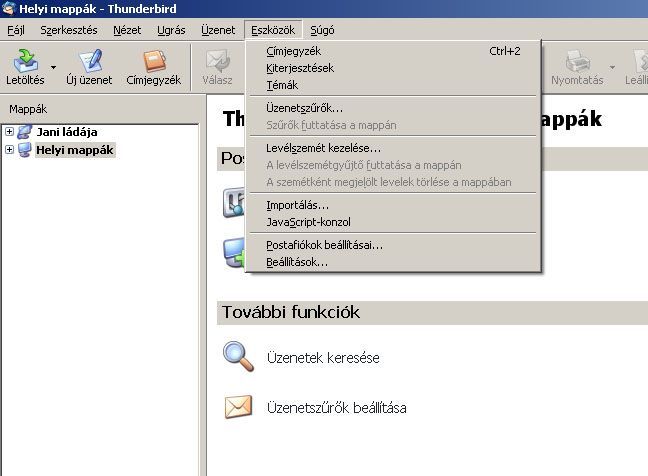
Task: Open the Szerkesztés menu
Action: tap(69, 30)
